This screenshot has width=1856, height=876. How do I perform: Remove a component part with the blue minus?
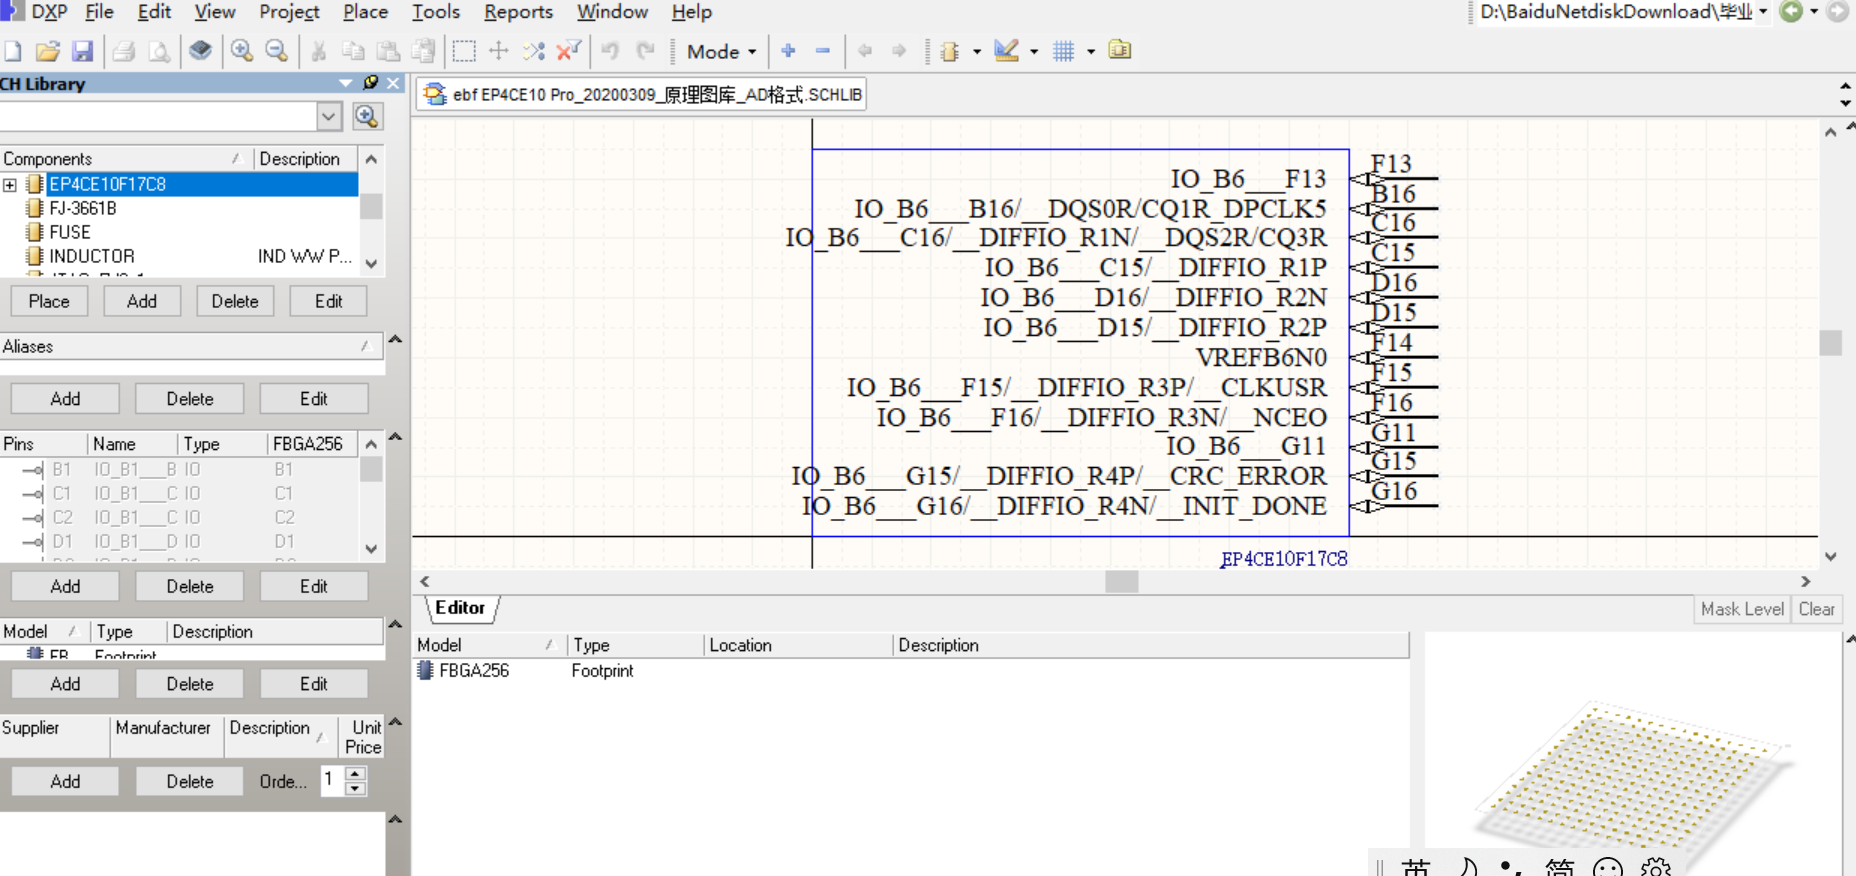823,51
